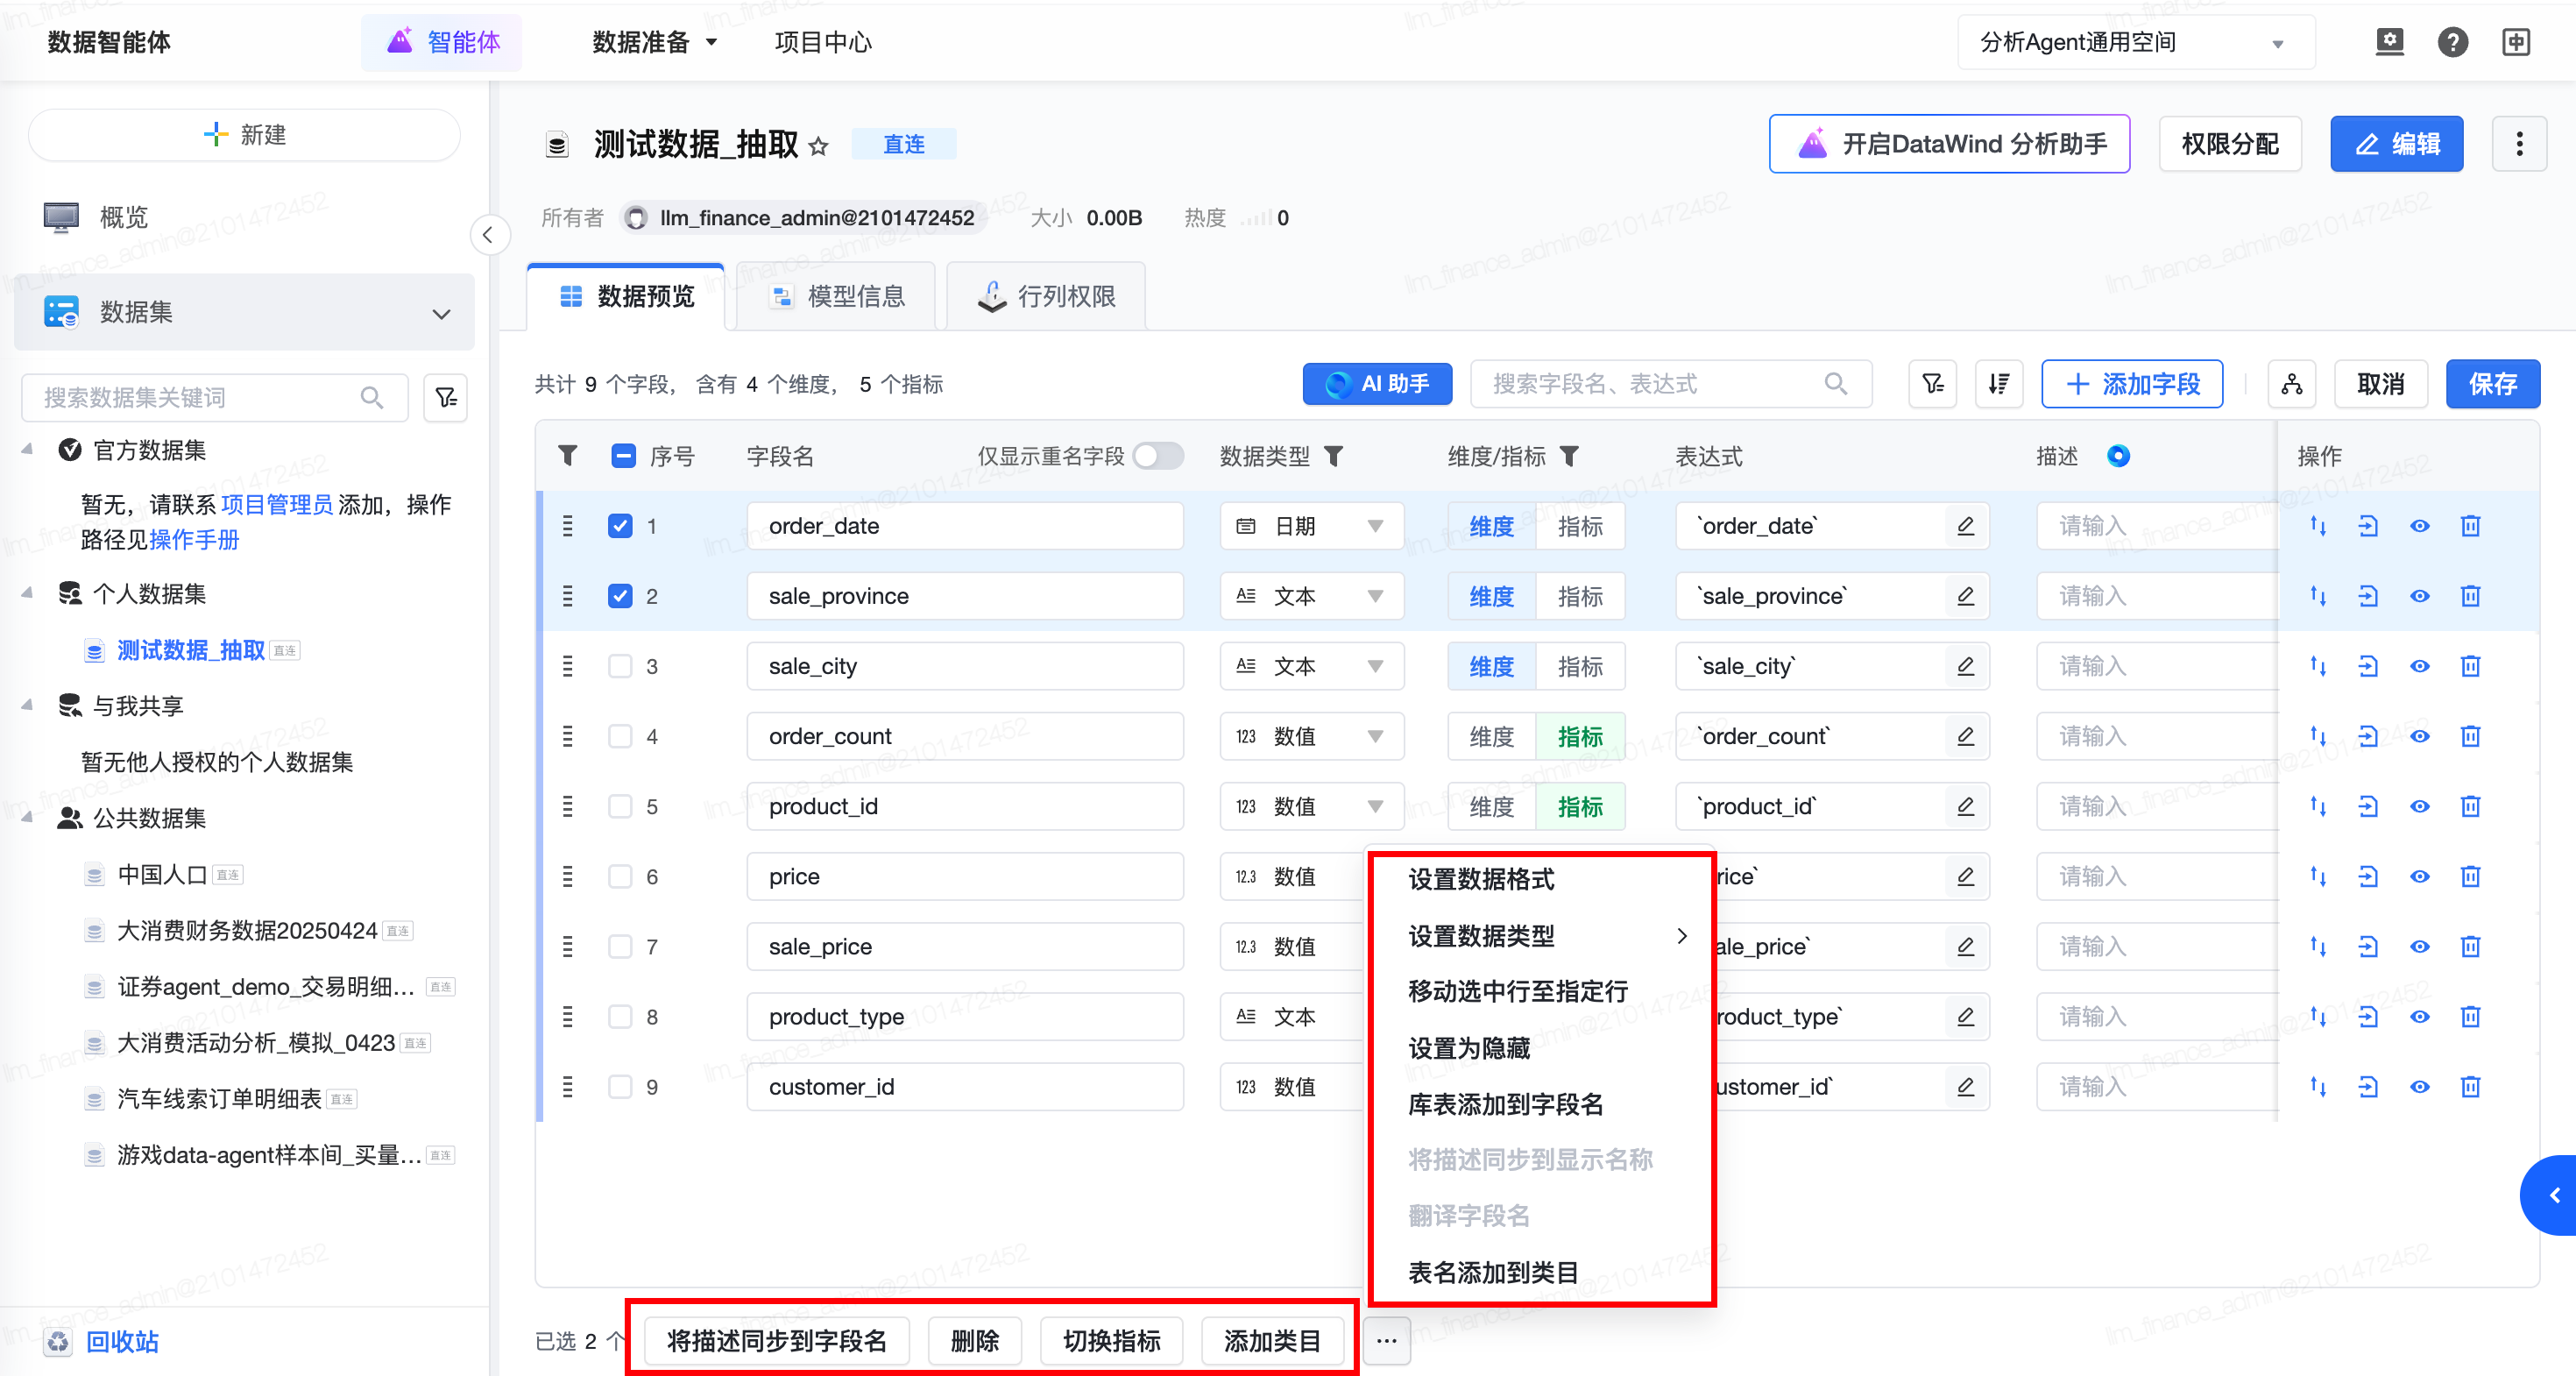Click the blue description info icon
The width and height of the screenshot is (2576, 1376).
[2117, 456]
